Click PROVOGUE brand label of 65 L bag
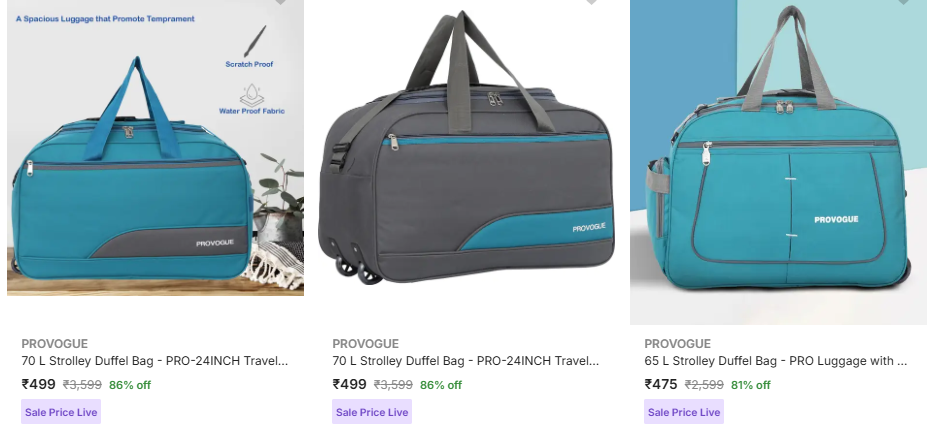The image size is (932, 436). [x=678, y=344]
